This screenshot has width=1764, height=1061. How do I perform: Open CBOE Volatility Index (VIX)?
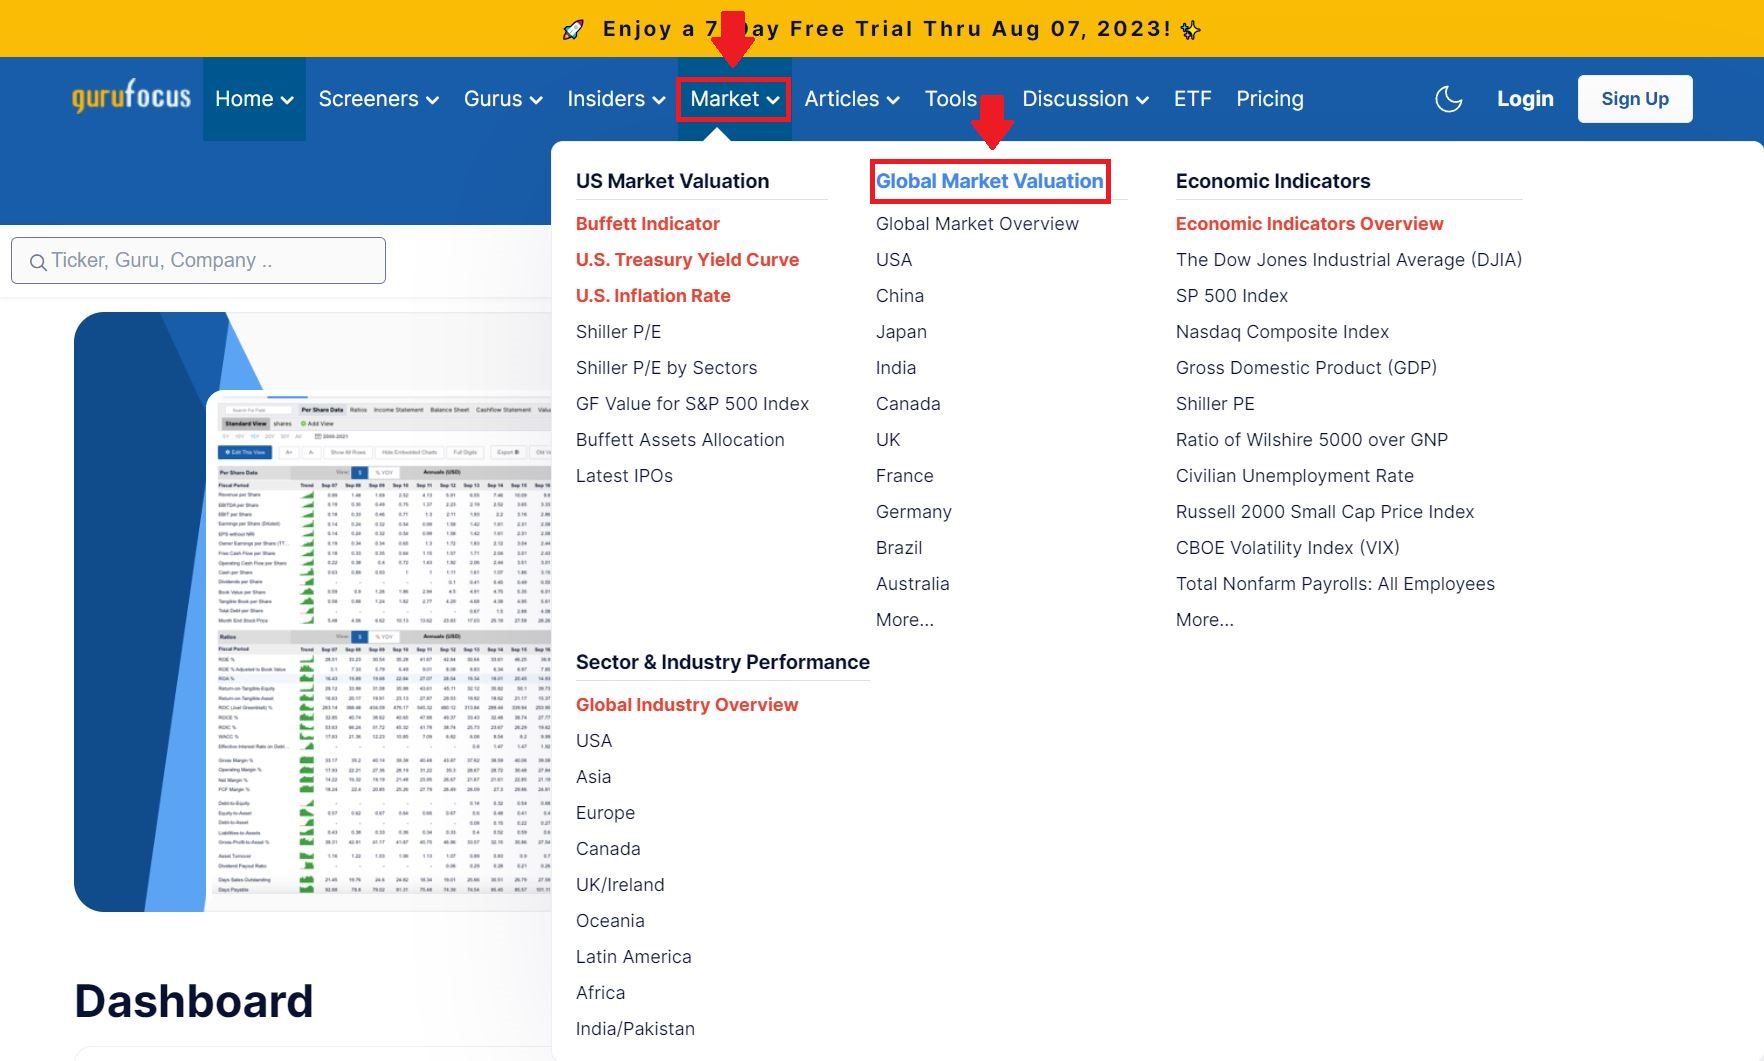(x=1287, y=548)
